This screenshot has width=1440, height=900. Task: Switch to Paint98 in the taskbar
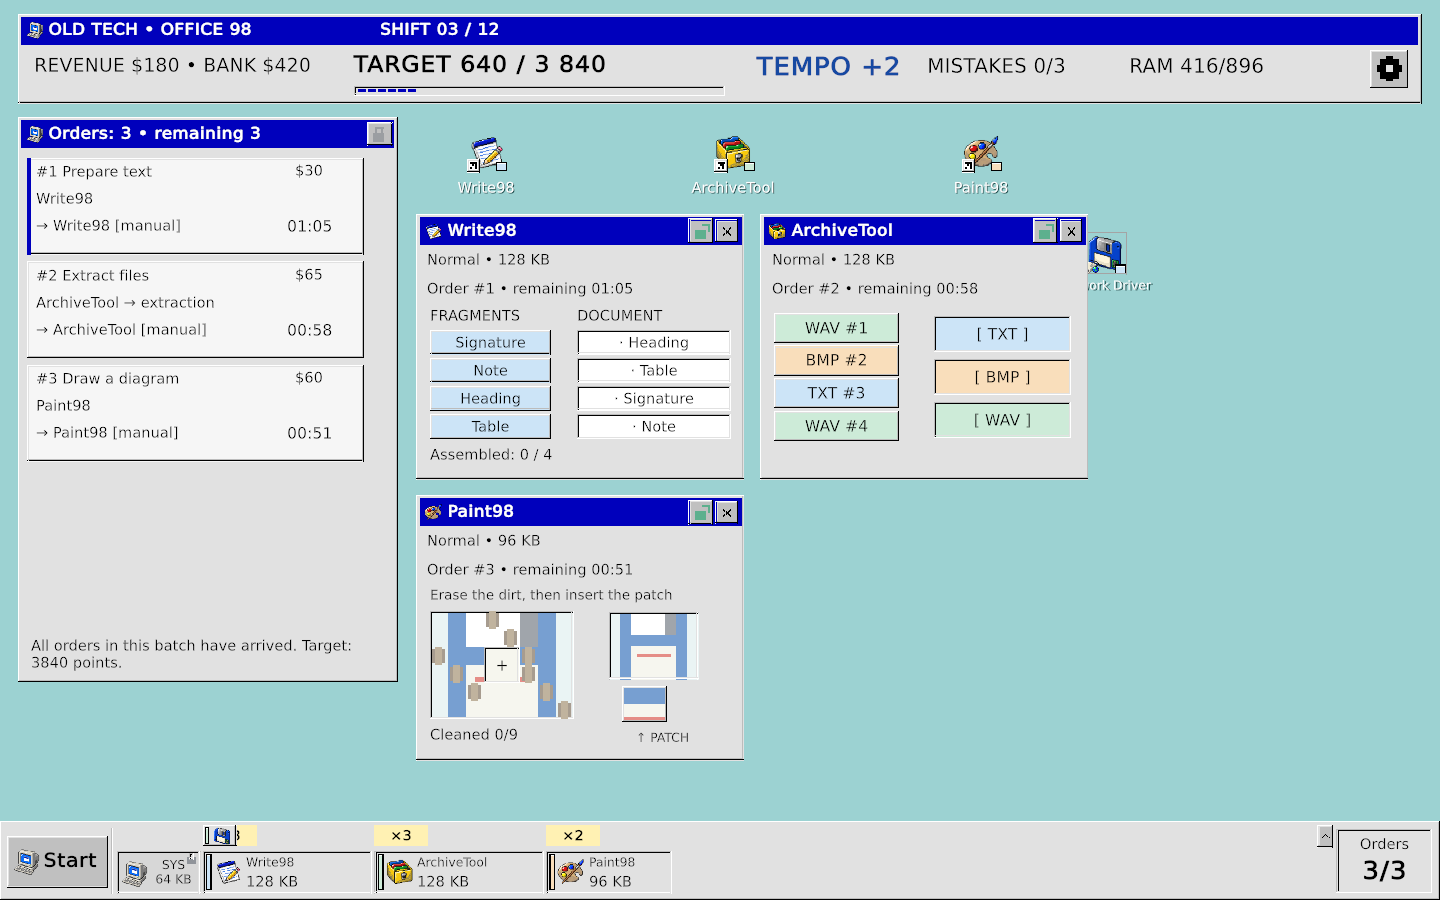[x=610, y=871]
